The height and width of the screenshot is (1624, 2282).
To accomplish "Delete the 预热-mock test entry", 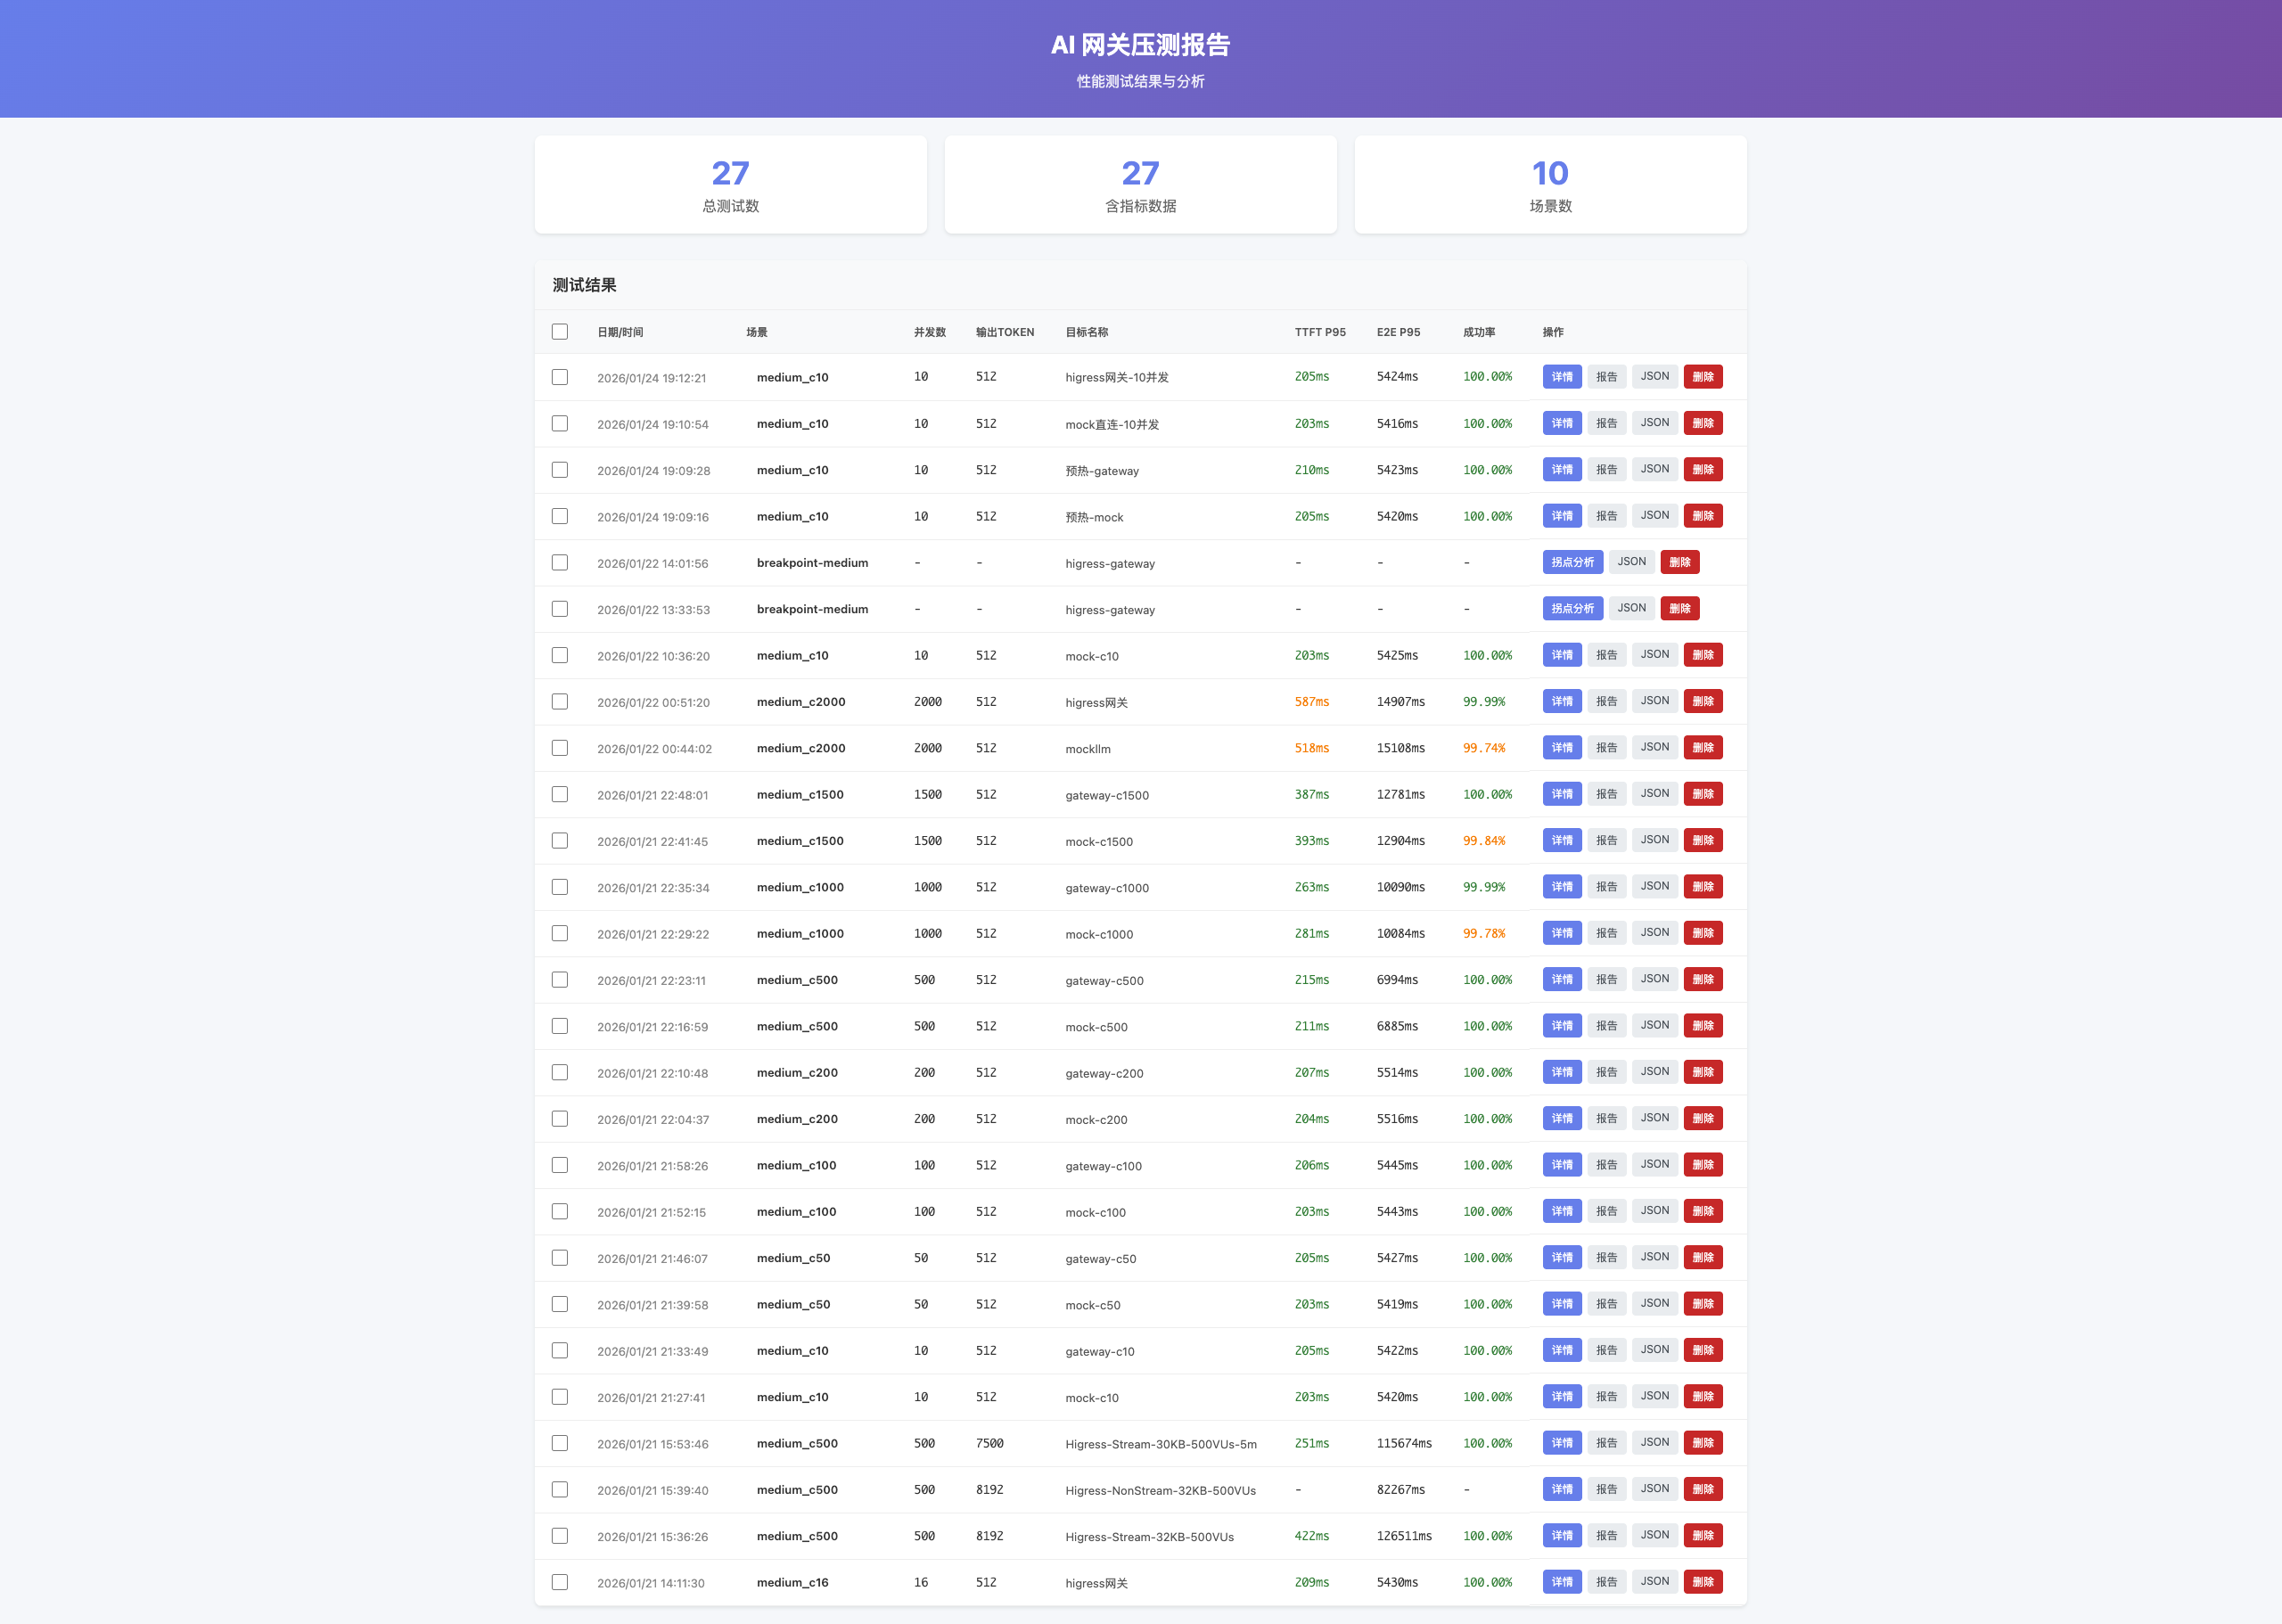I will point(1702,516).
